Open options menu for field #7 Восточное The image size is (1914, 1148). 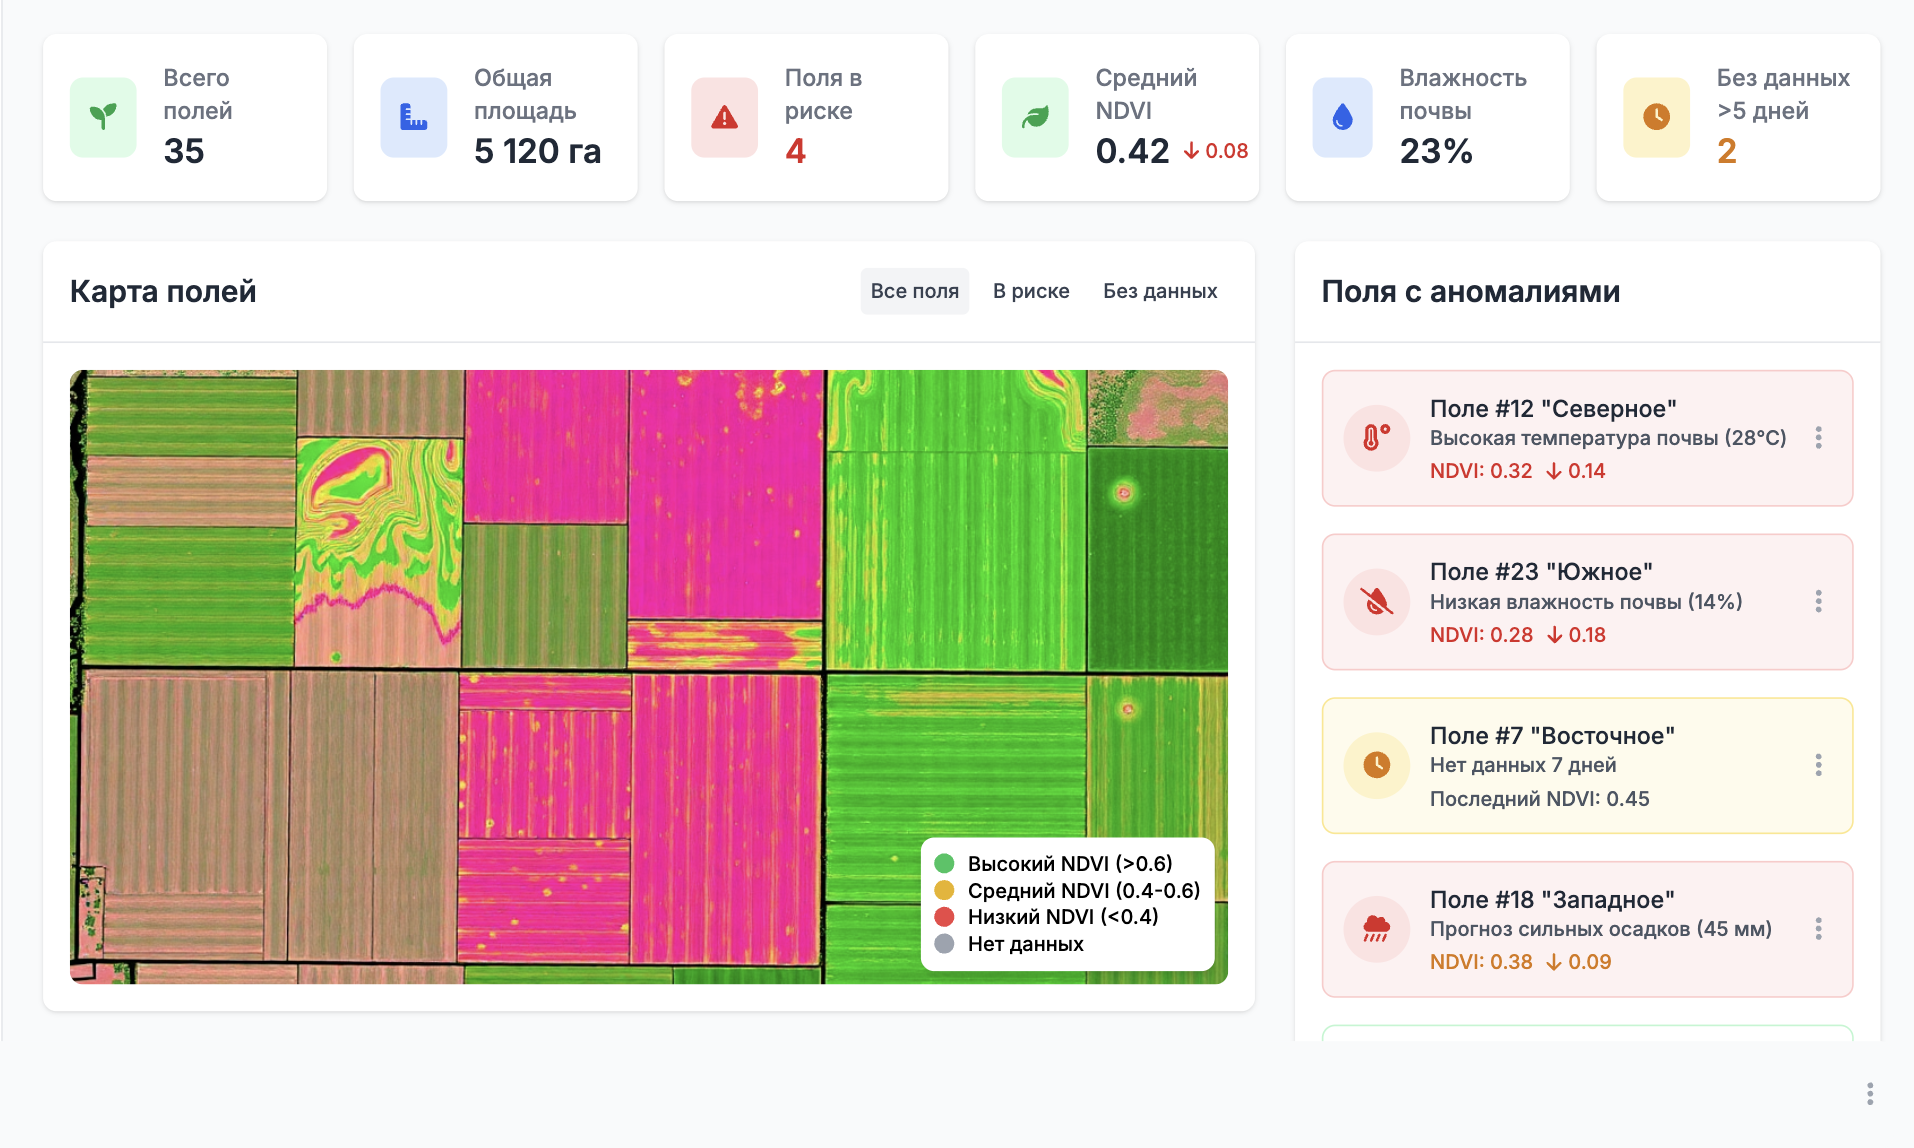tap(1819, 765)
